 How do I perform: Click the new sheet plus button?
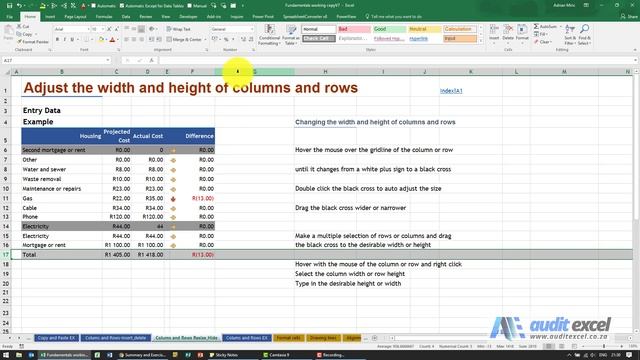coord(374,338)
